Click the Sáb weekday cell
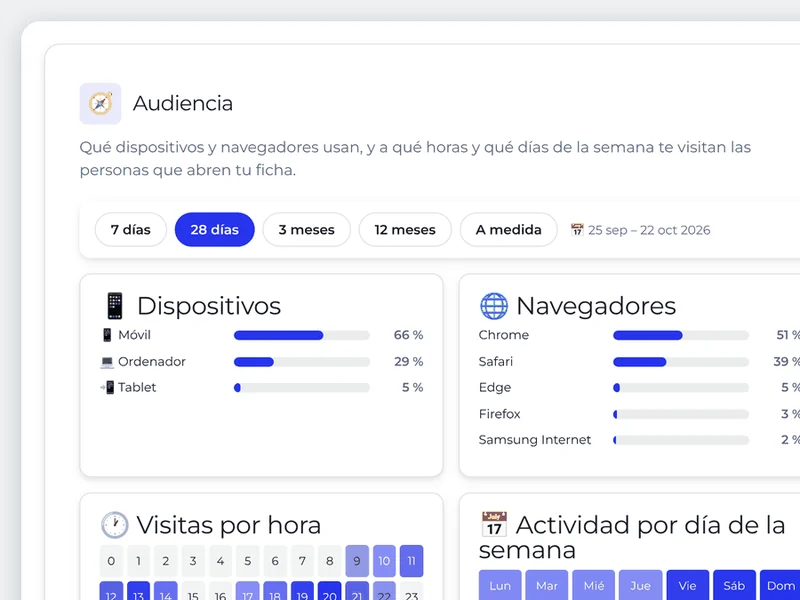Screen dimensions: 800x600 734,585
